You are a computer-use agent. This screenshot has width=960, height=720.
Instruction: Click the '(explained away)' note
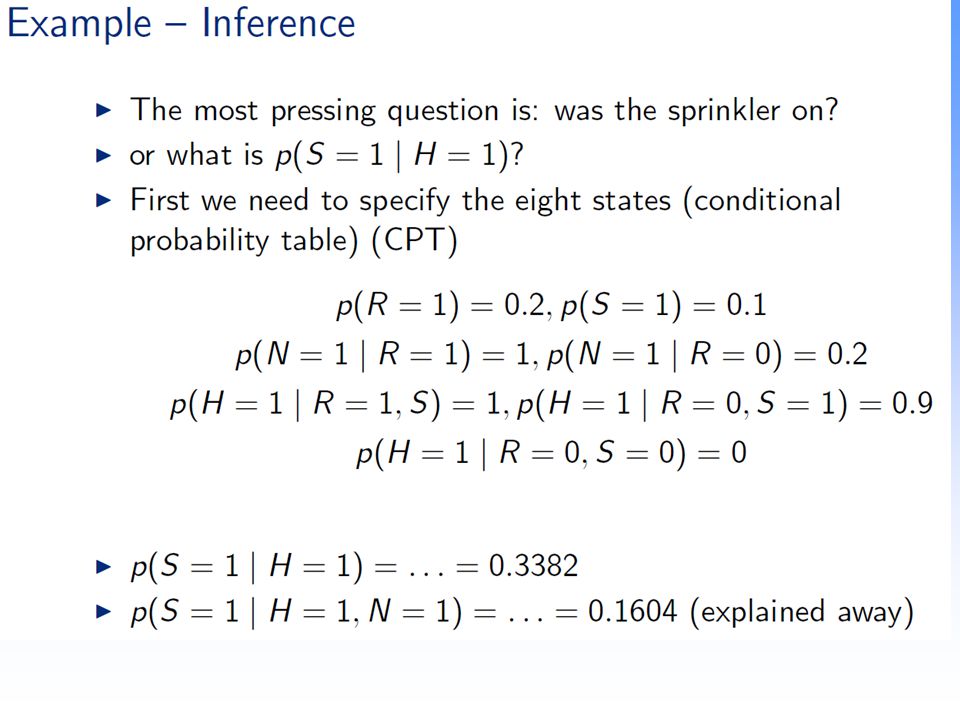point(801,612)
